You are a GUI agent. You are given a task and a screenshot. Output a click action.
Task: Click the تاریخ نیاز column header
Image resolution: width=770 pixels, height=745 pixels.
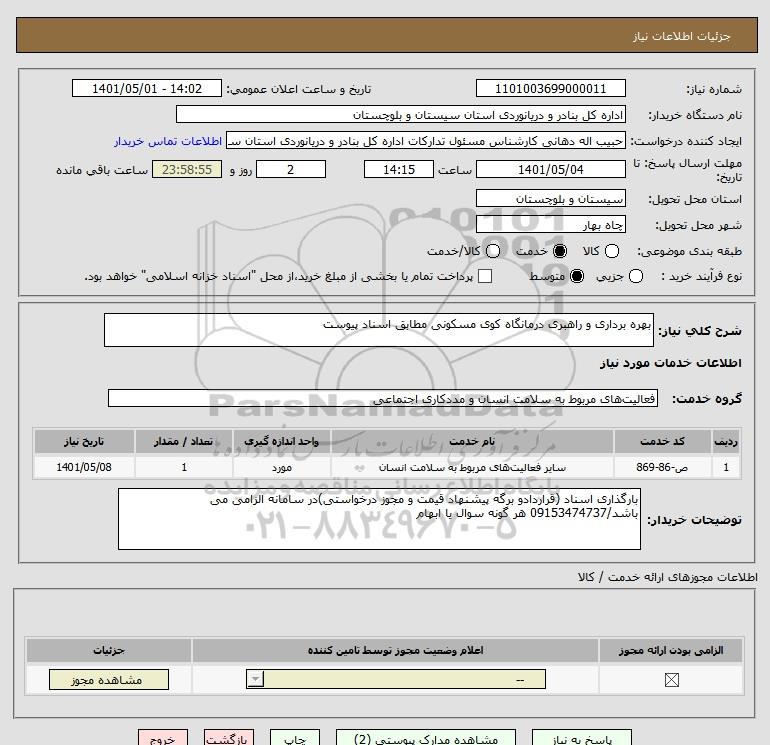84,441
